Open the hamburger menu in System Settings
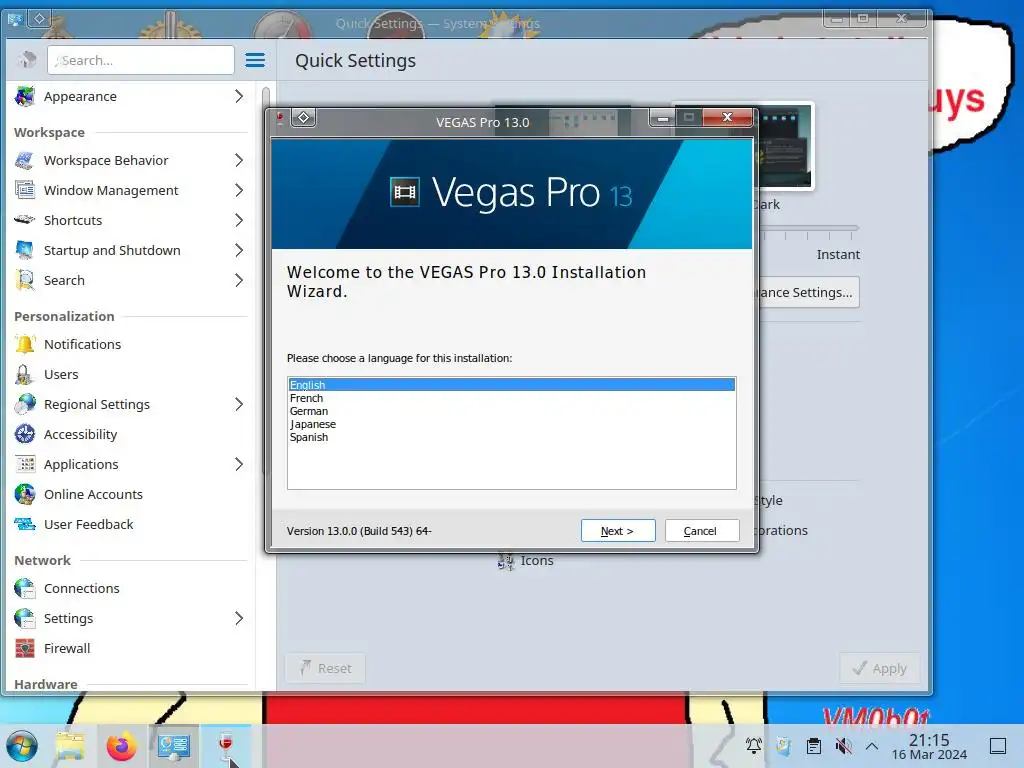 [255, 60]
